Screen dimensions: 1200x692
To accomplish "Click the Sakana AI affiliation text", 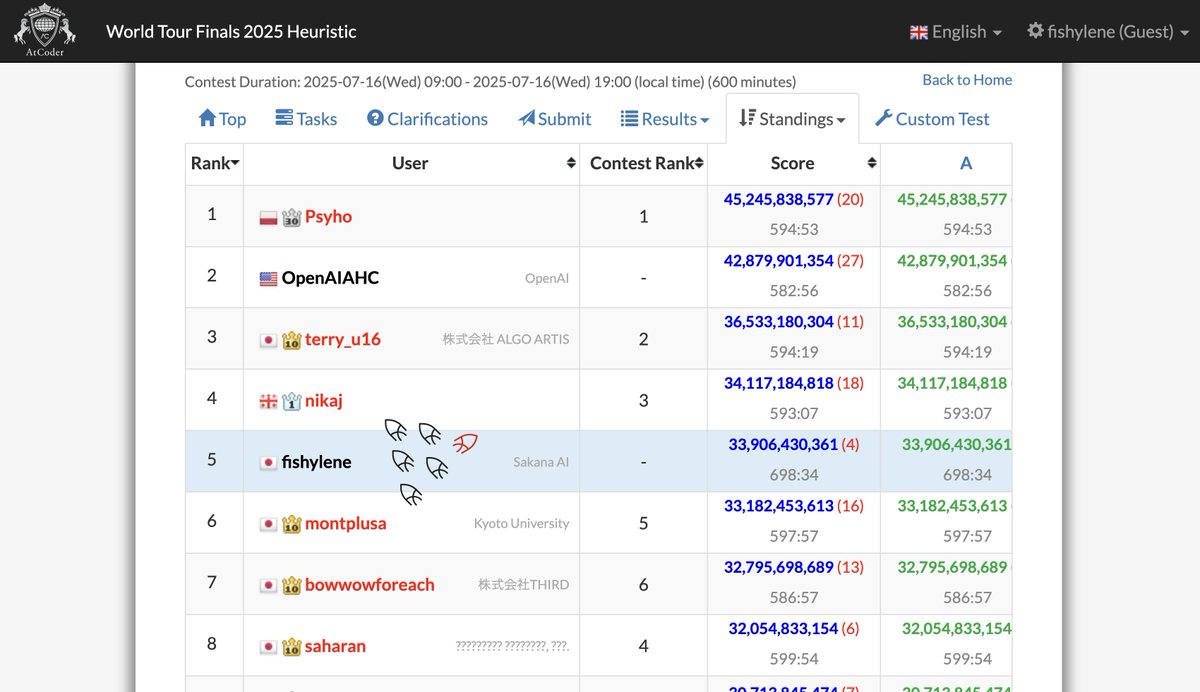I will [x=541, y=462].
